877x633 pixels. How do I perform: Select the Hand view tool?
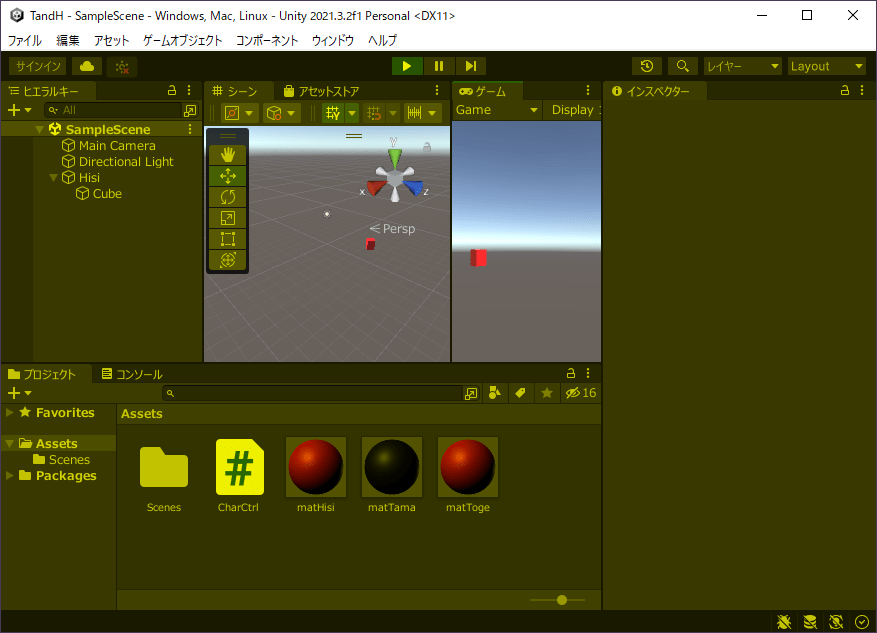click(x=228, y=155)
